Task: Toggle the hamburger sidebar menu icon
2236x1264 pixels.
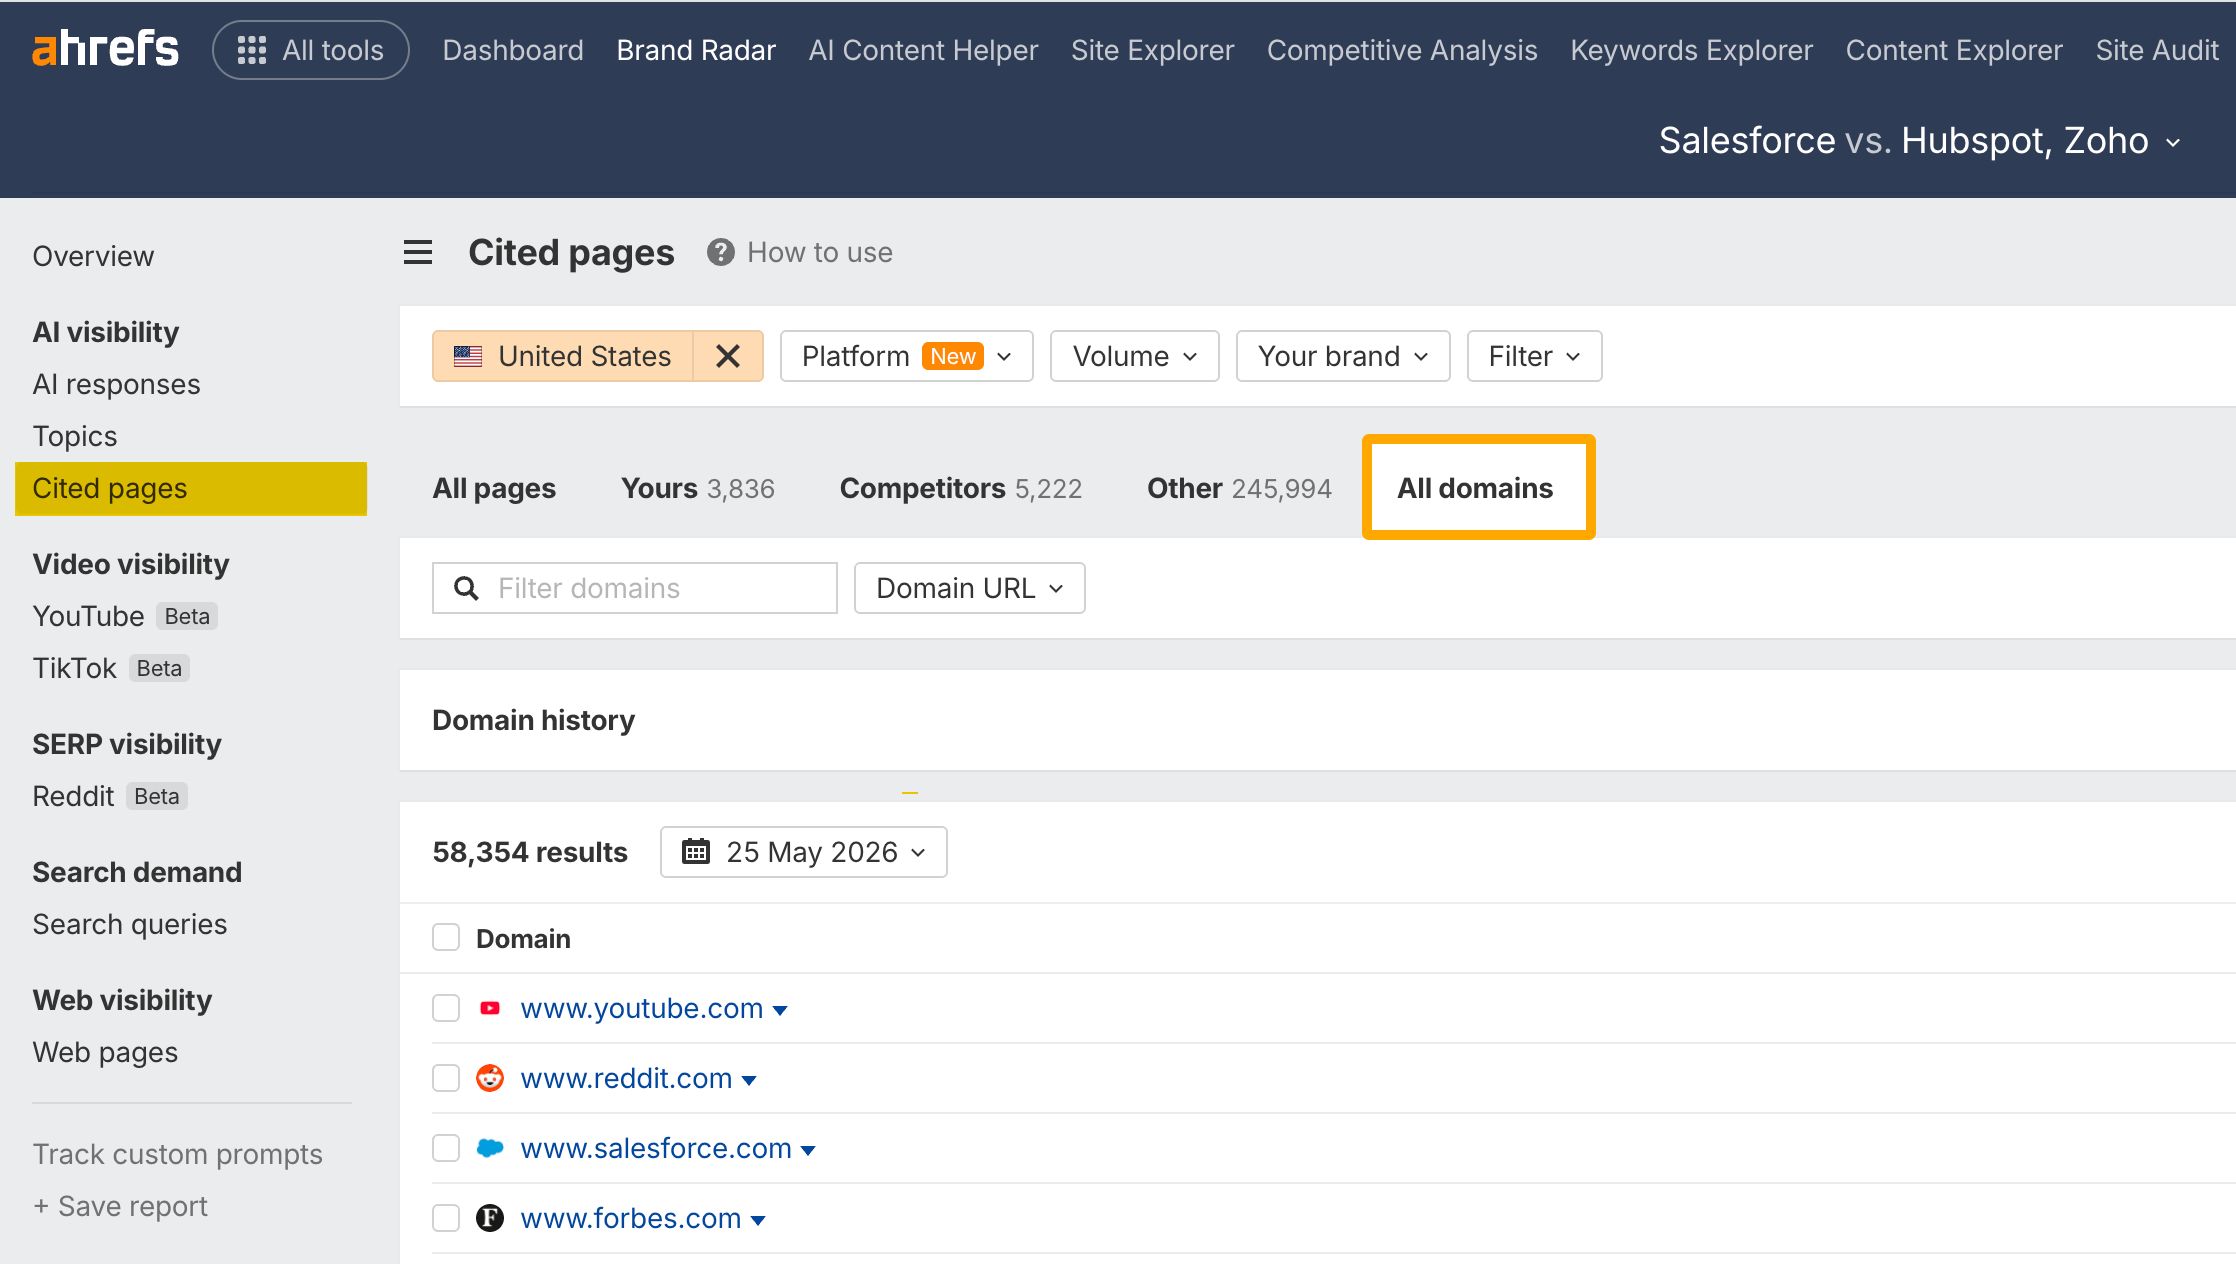Action: click(418, 252)
